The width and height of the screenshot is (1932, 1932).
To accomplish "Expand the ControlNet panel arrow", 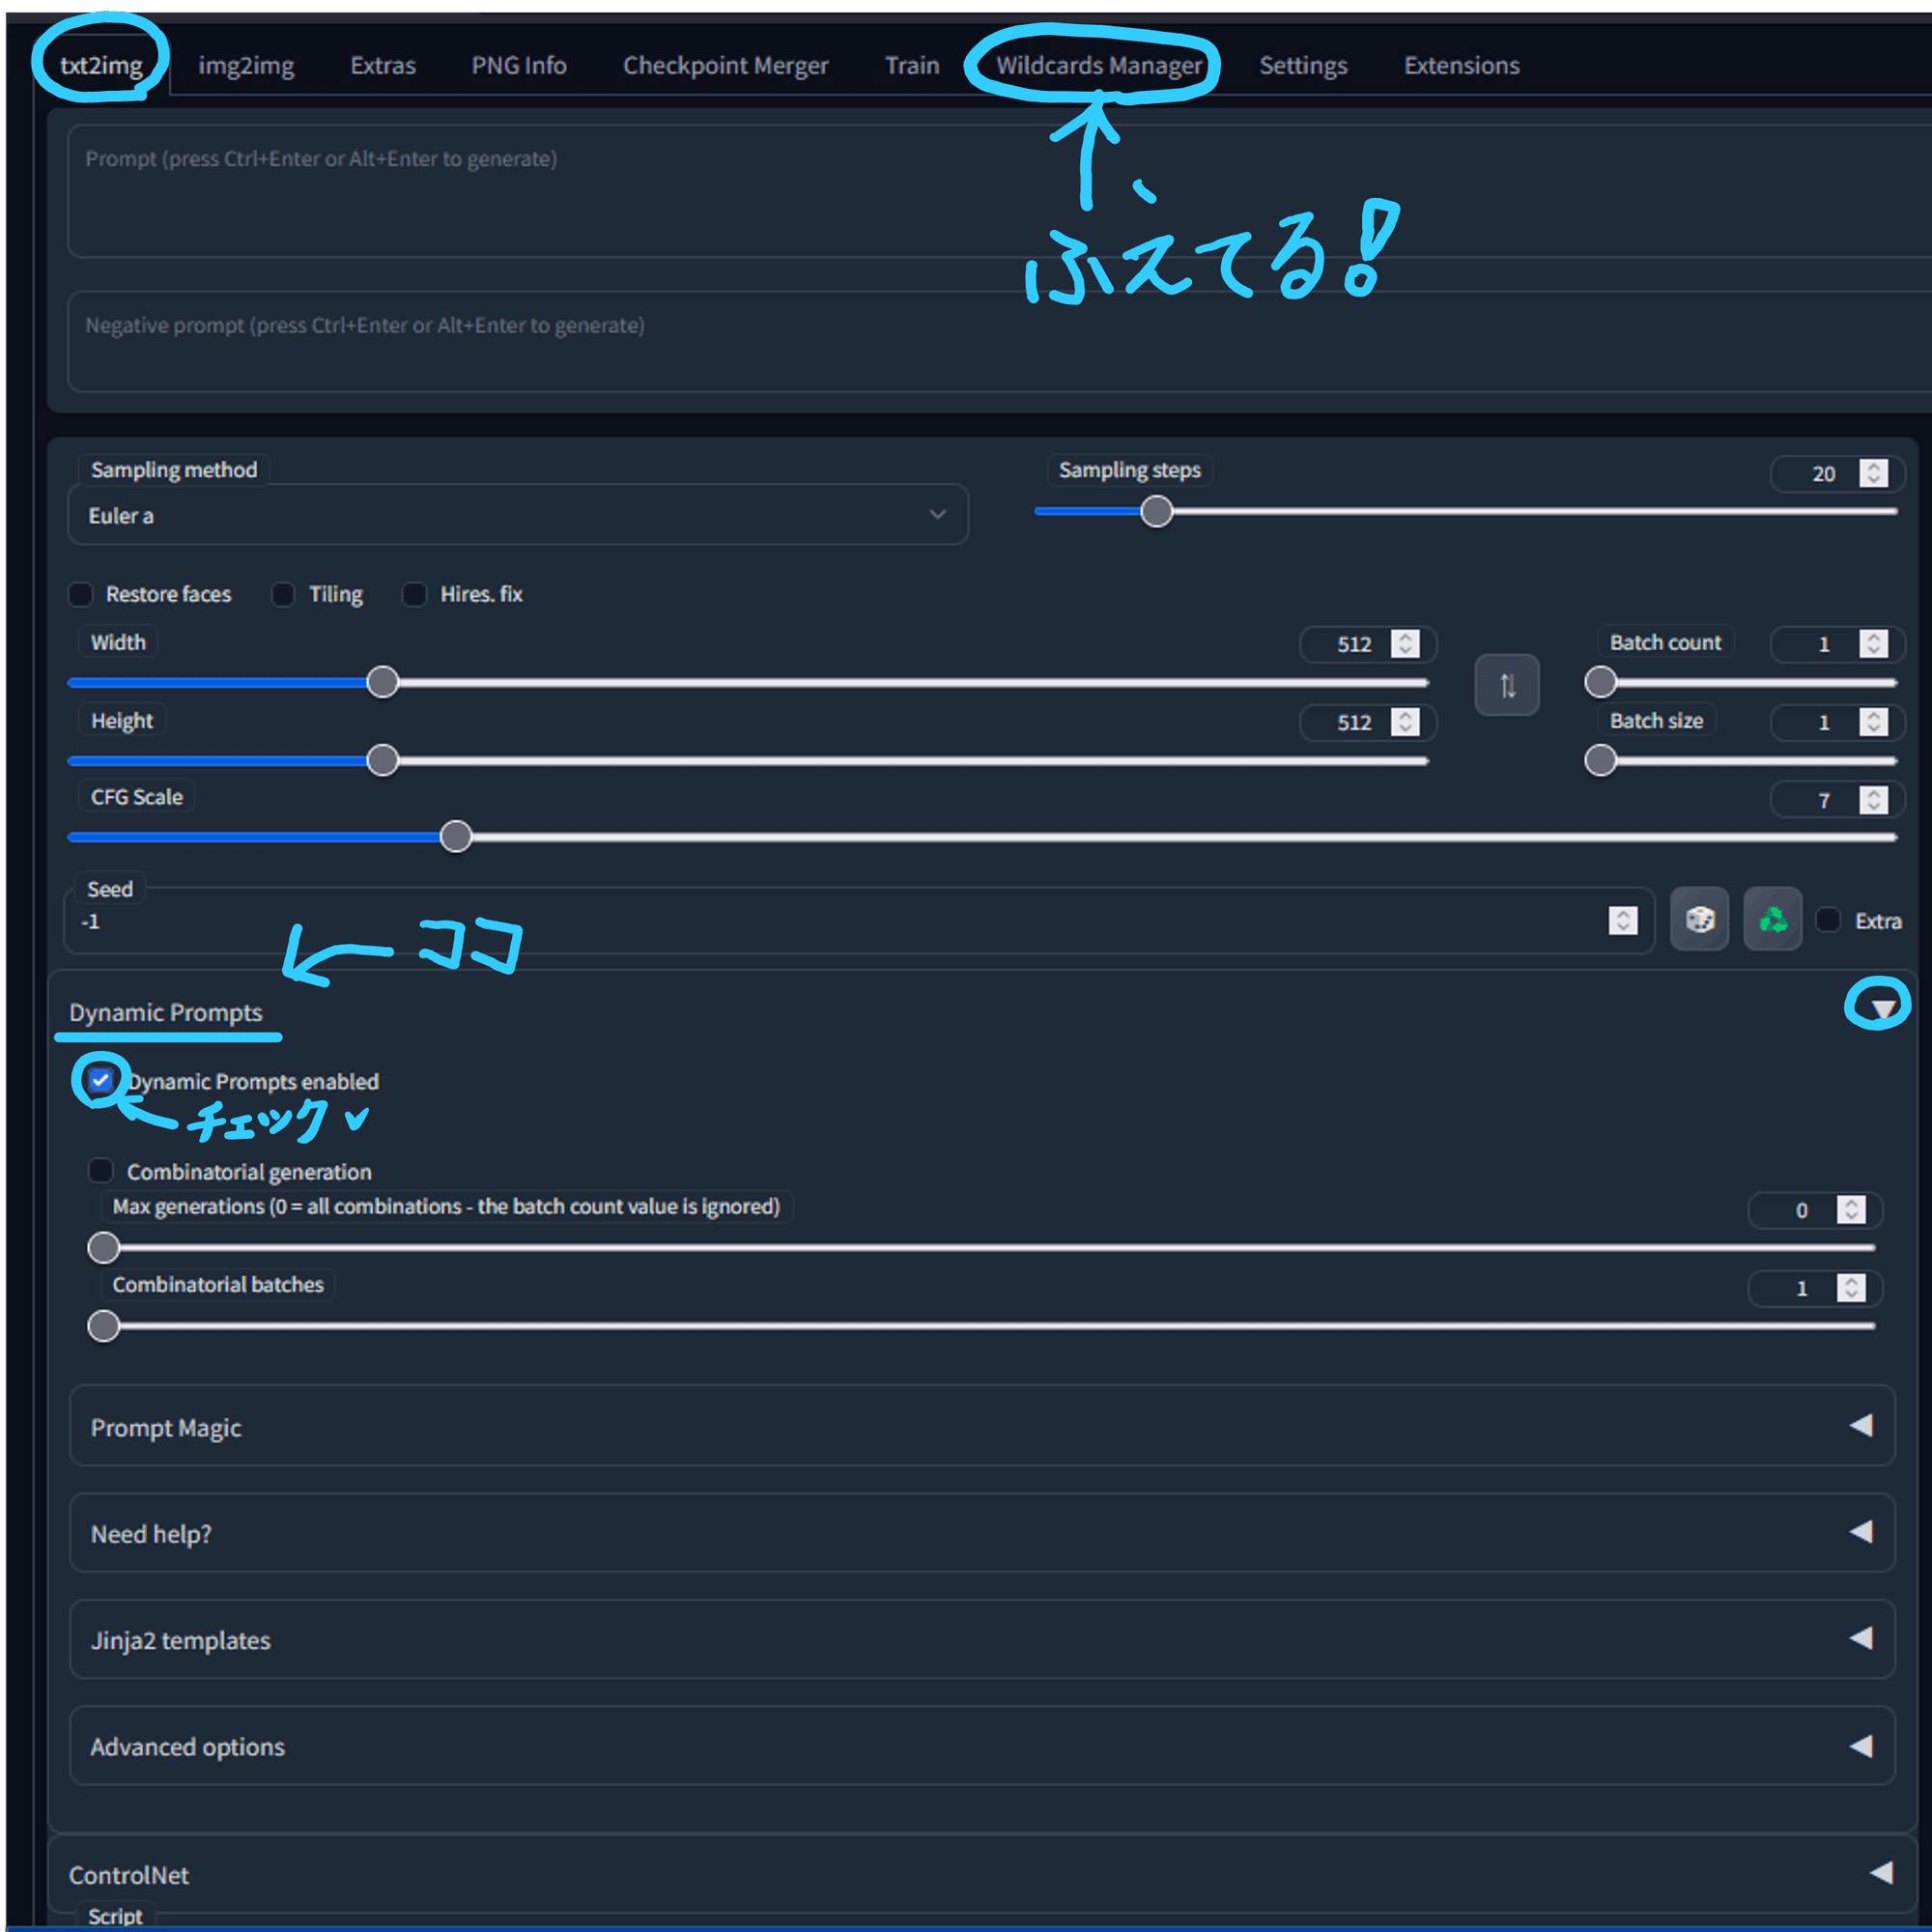I will click(x=1880, y=1873).
